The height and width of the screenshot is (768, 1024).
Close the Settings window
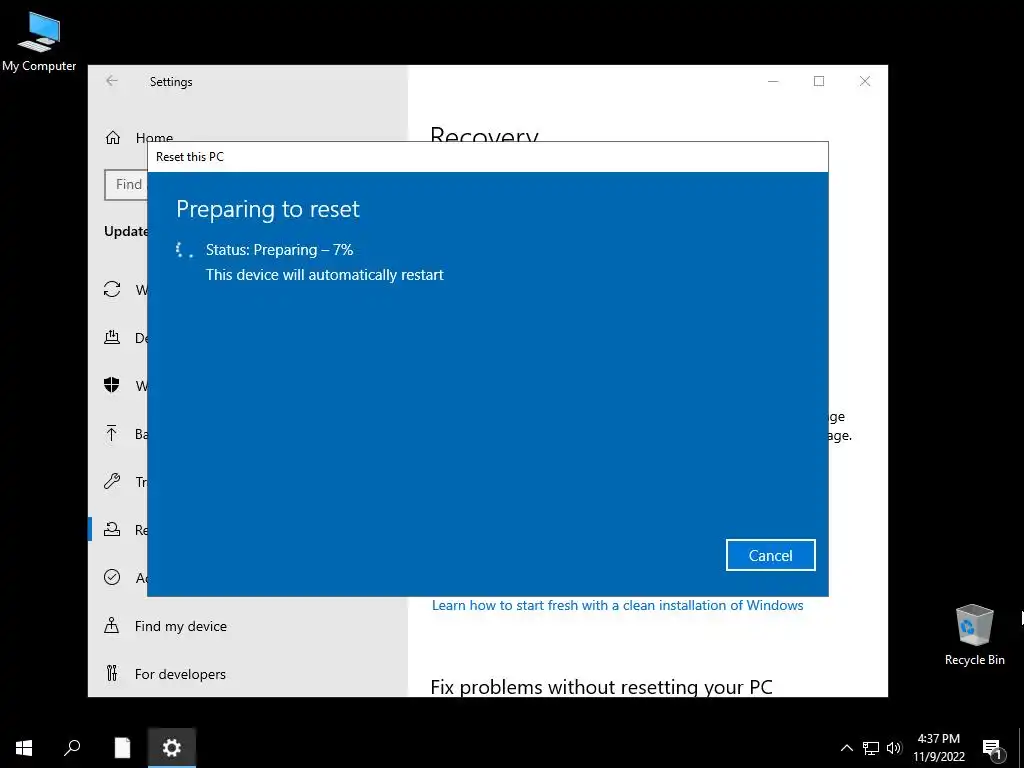tap(865, 81)
